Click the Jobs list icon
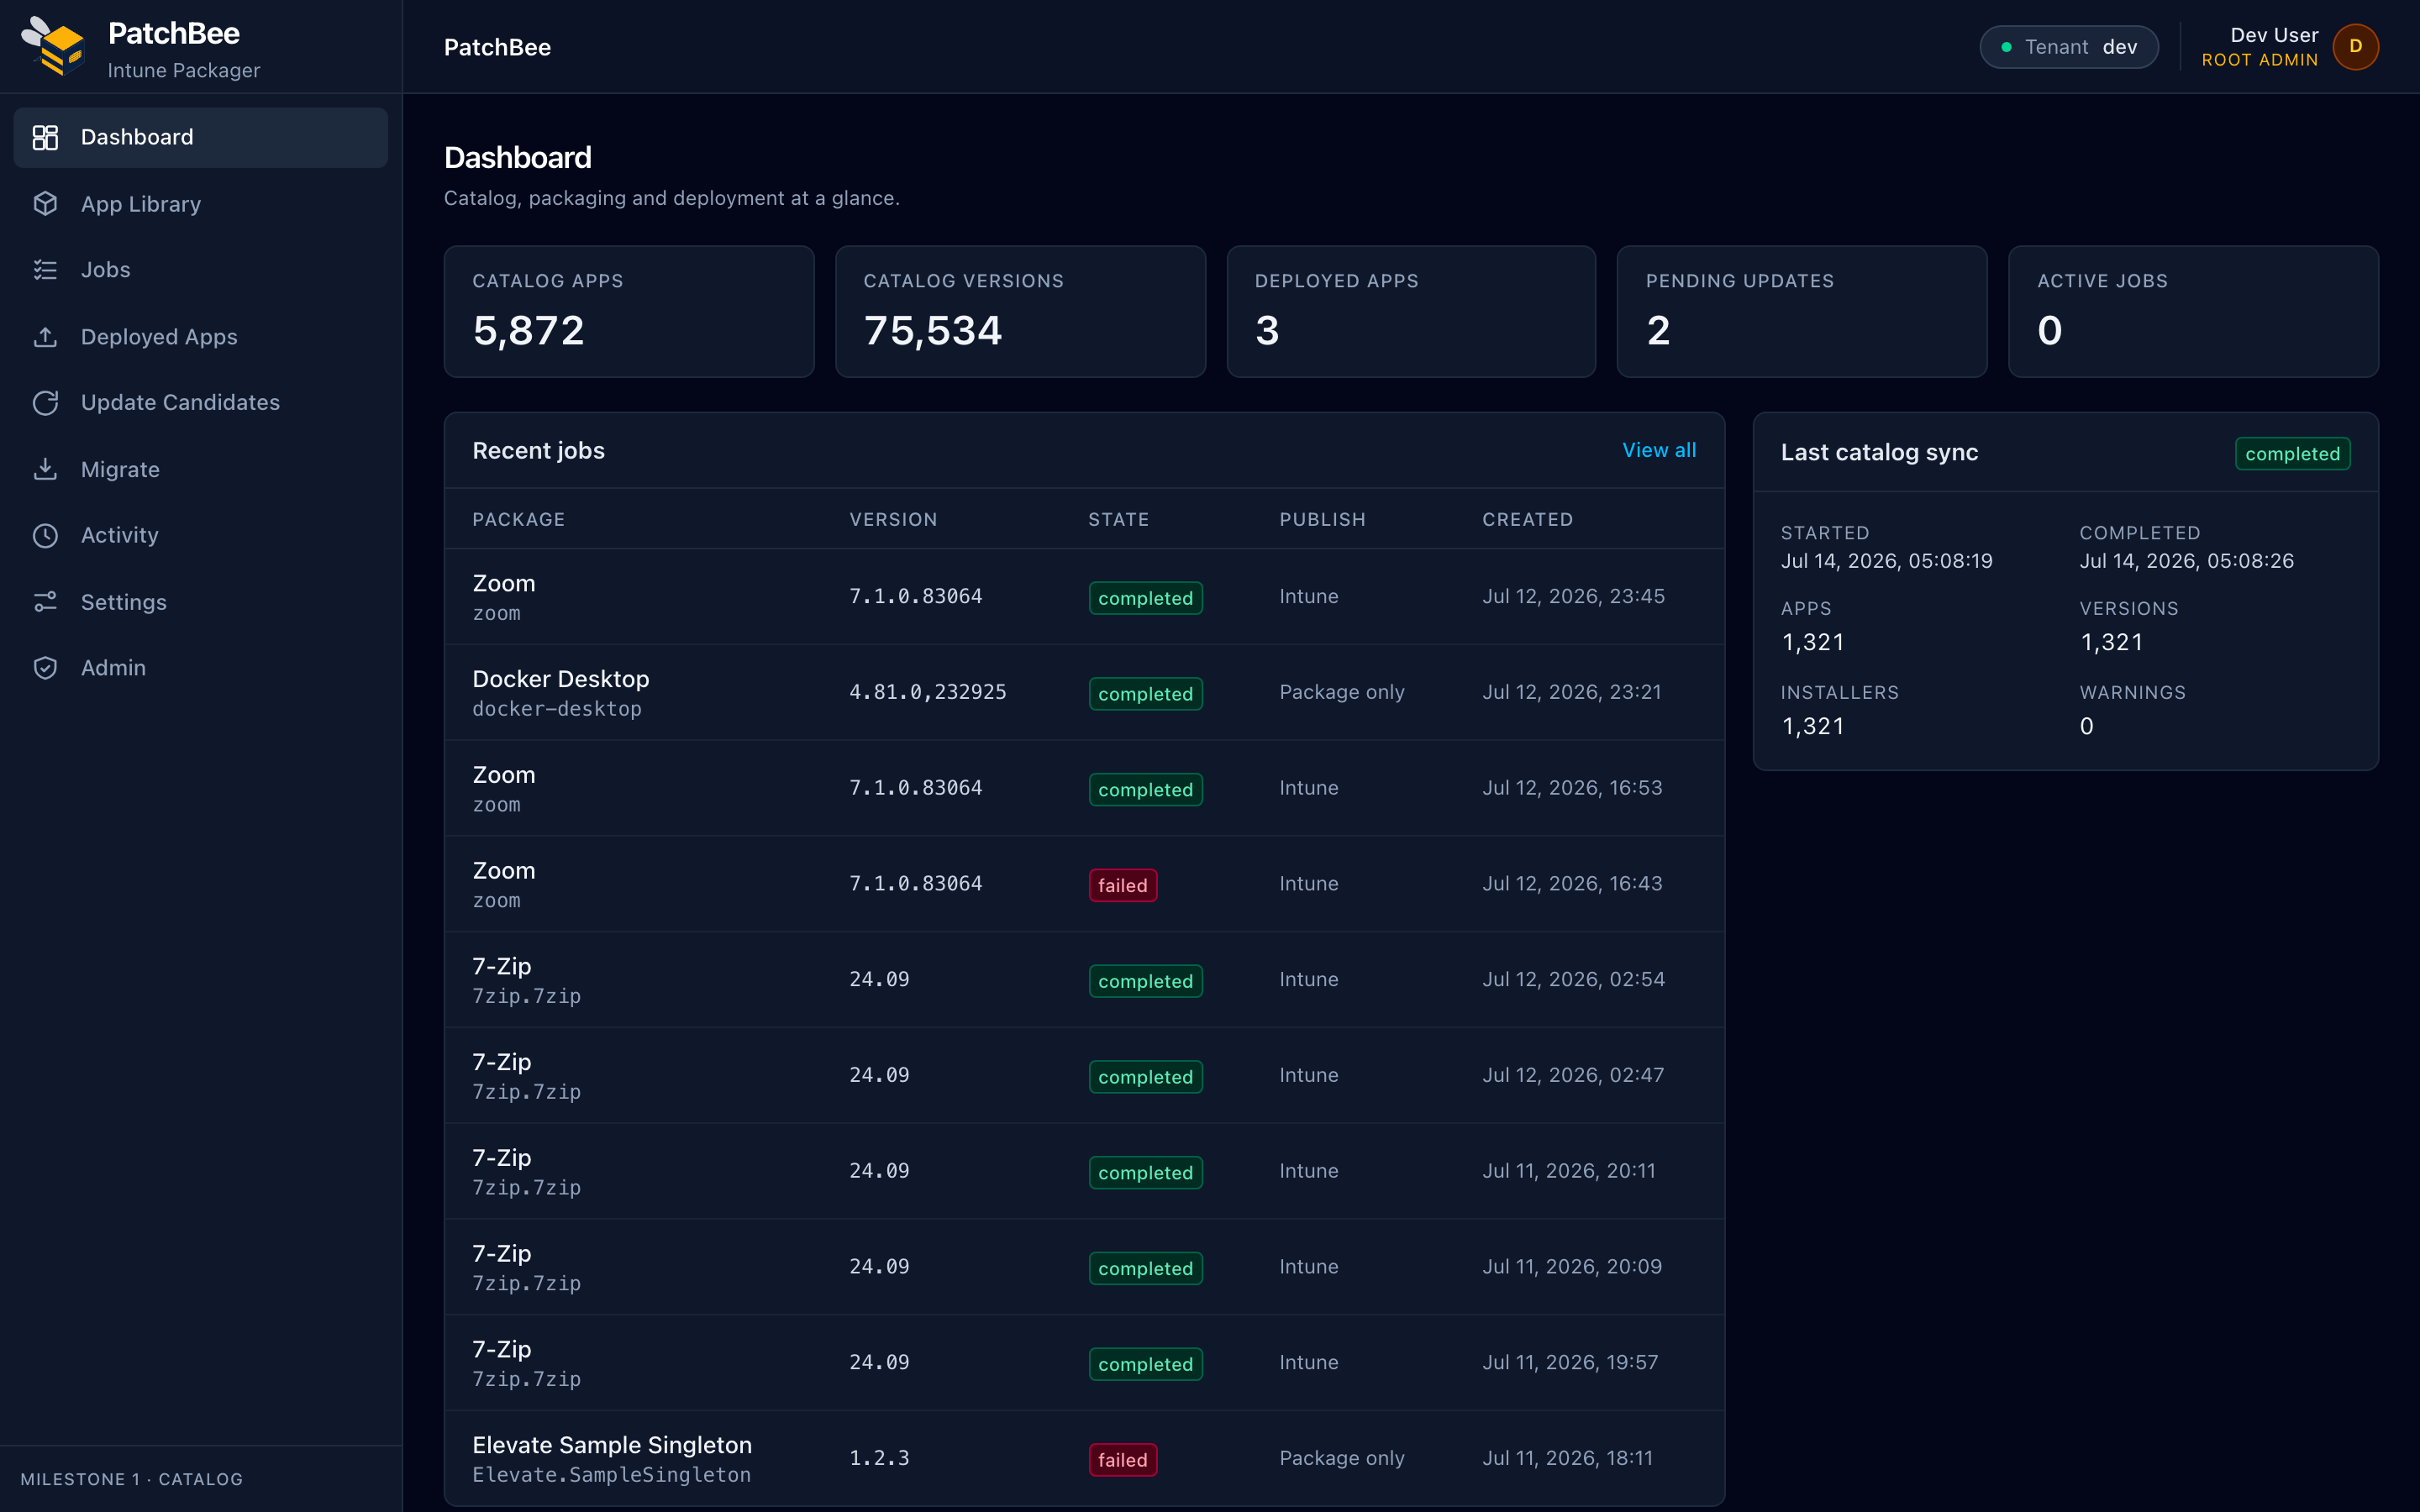 coord(45,270)
